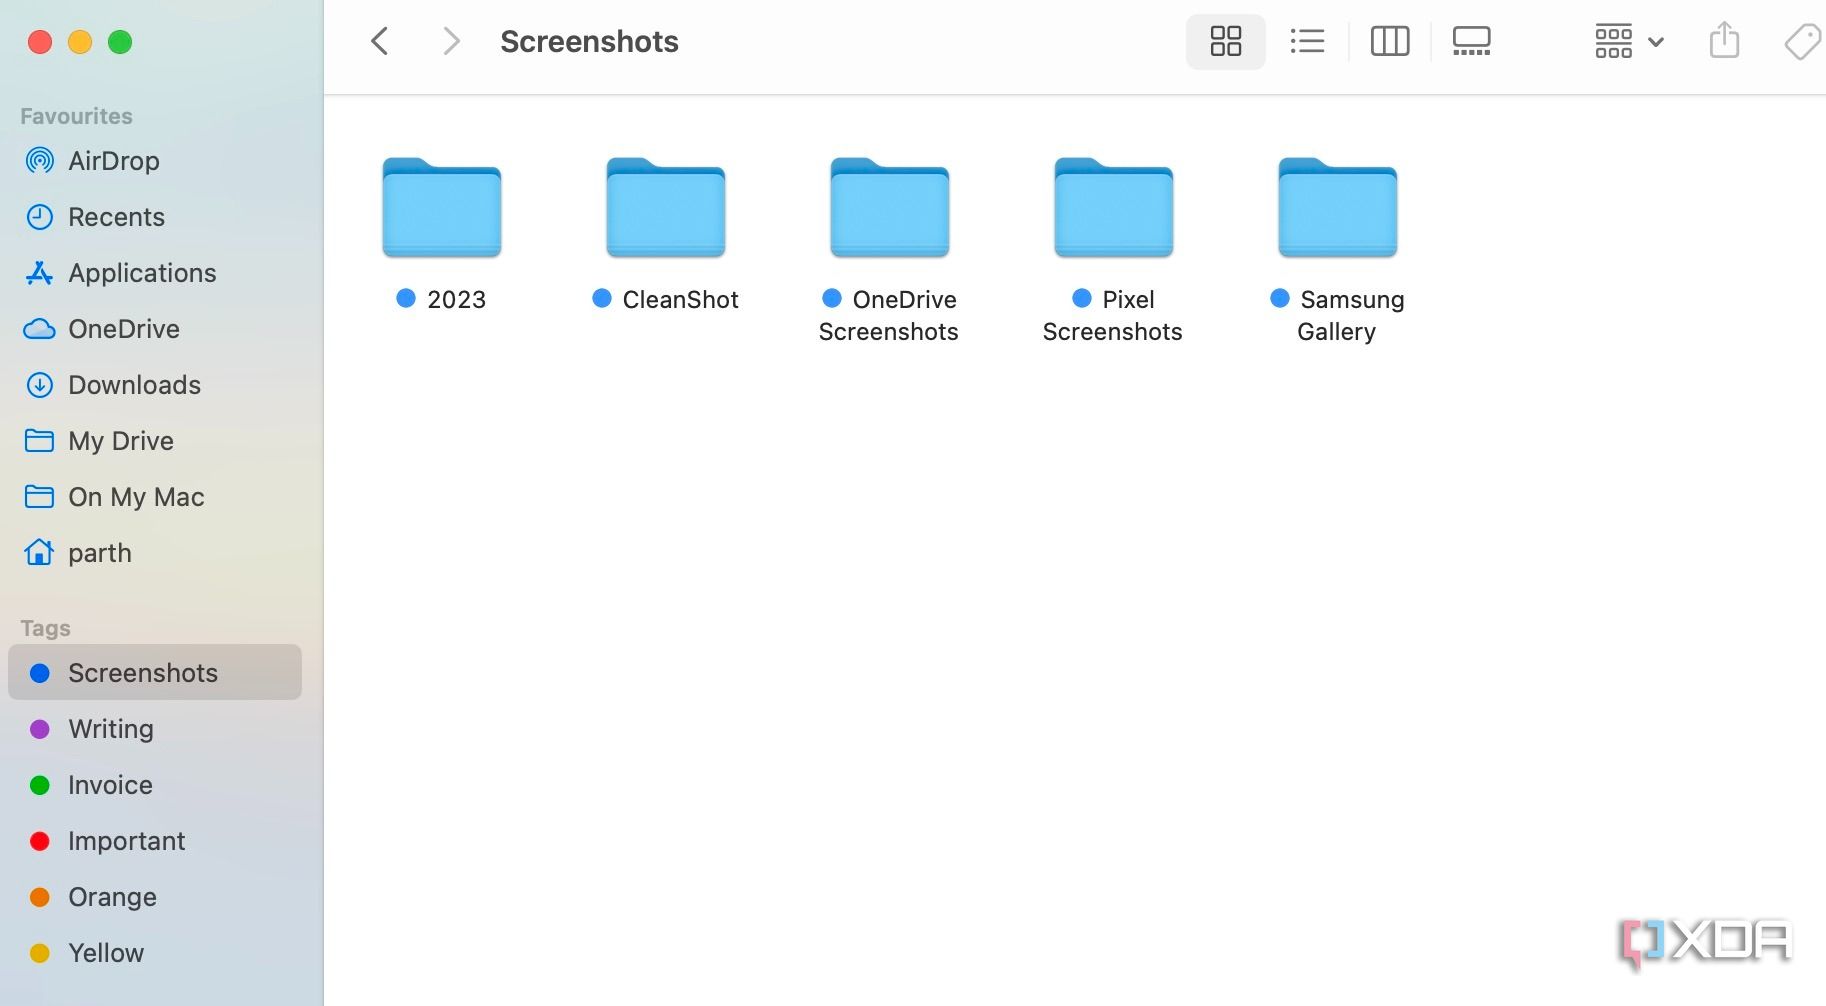Click the forward navigation arrow
The width and height of the screenshot is (1826, 1006).
coord(451,41)
